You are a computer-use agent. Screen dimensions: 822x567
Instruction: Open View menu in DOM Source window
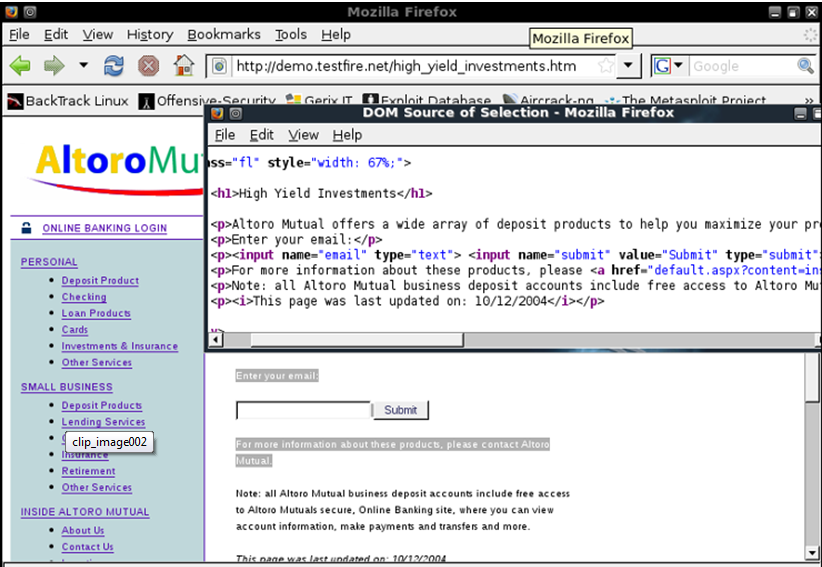[x=304, y=135]
